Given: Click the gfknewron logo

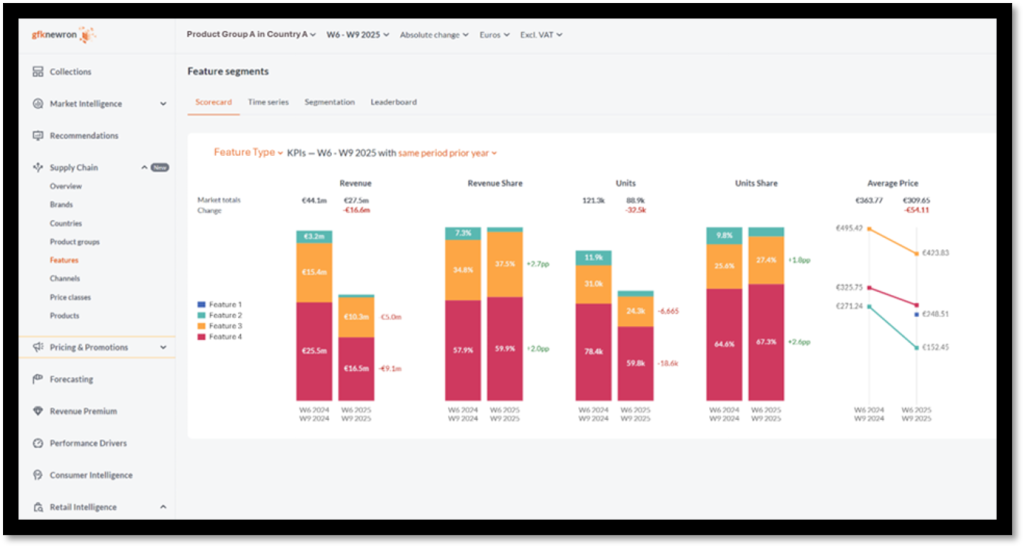Looking at the screenshot, I should (63, 35).
